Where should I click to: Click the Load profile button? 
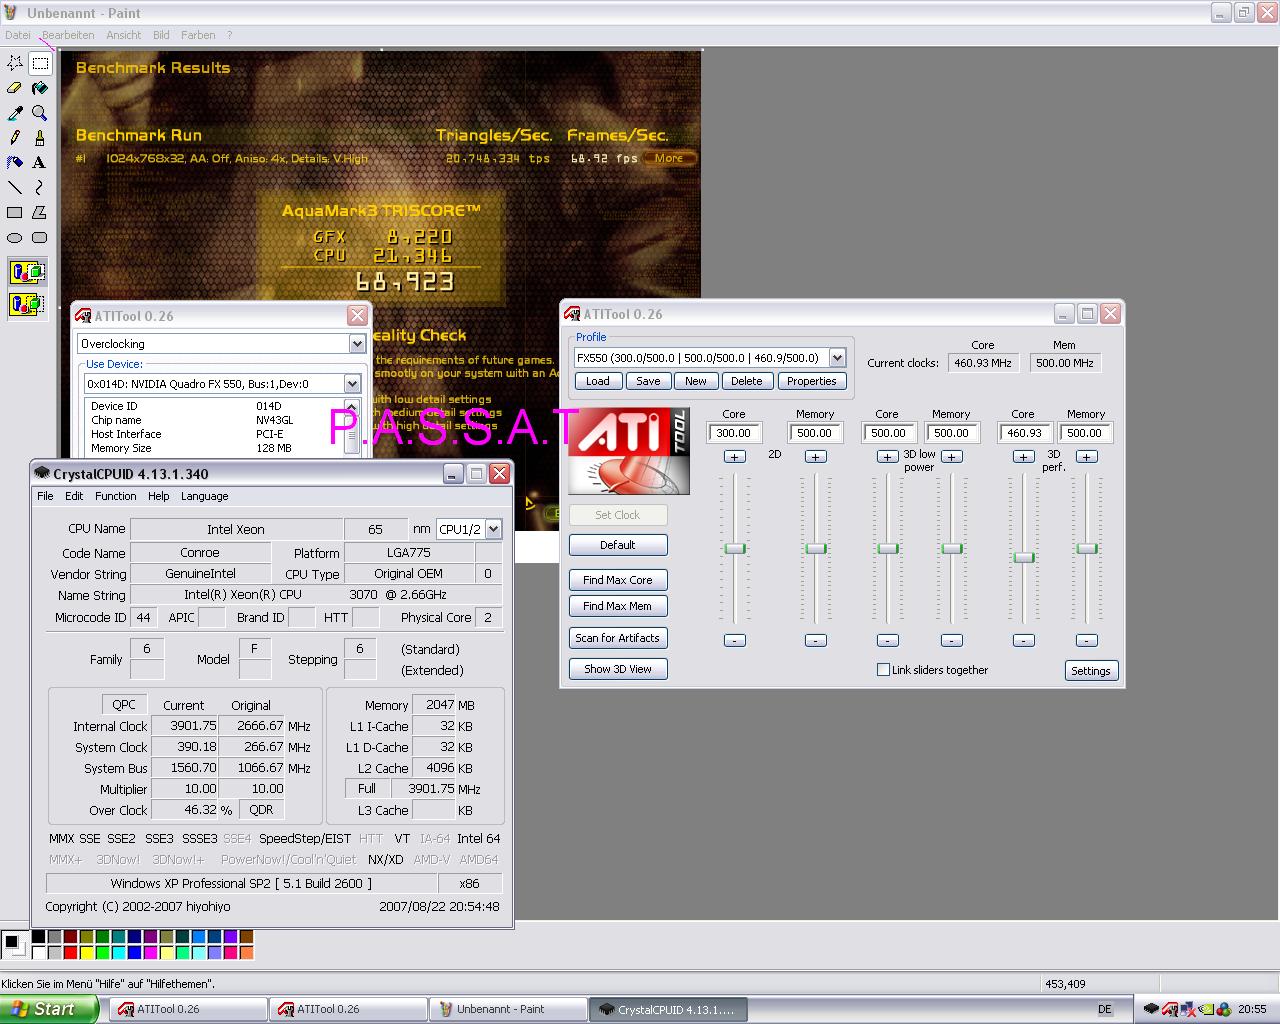pyautogui.click(x=598, y=381)
